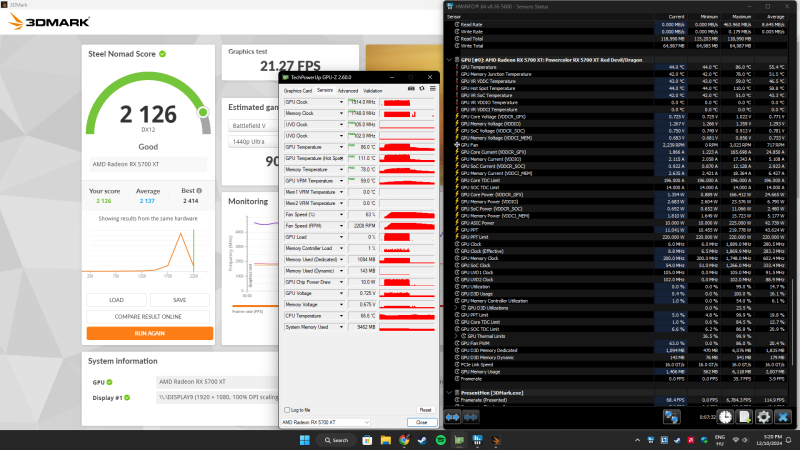This screenshot has height=450, width=800.
Task: Open File Explorer from taskbar
Action: (x=386, y=440)
